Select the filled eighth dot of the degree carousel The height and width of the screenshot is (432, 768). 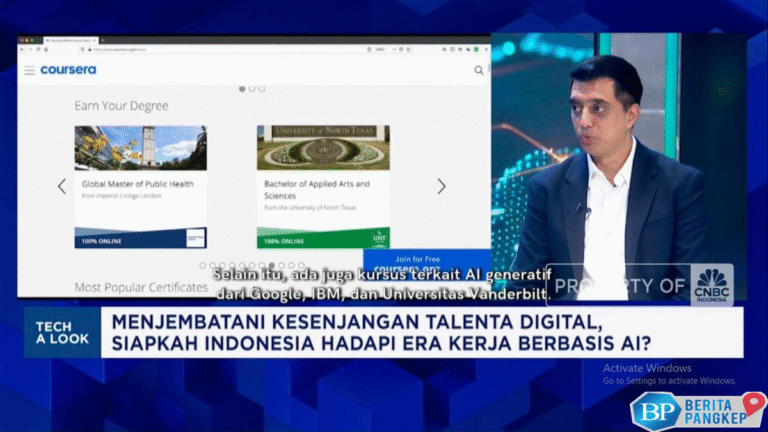[272, 265]
